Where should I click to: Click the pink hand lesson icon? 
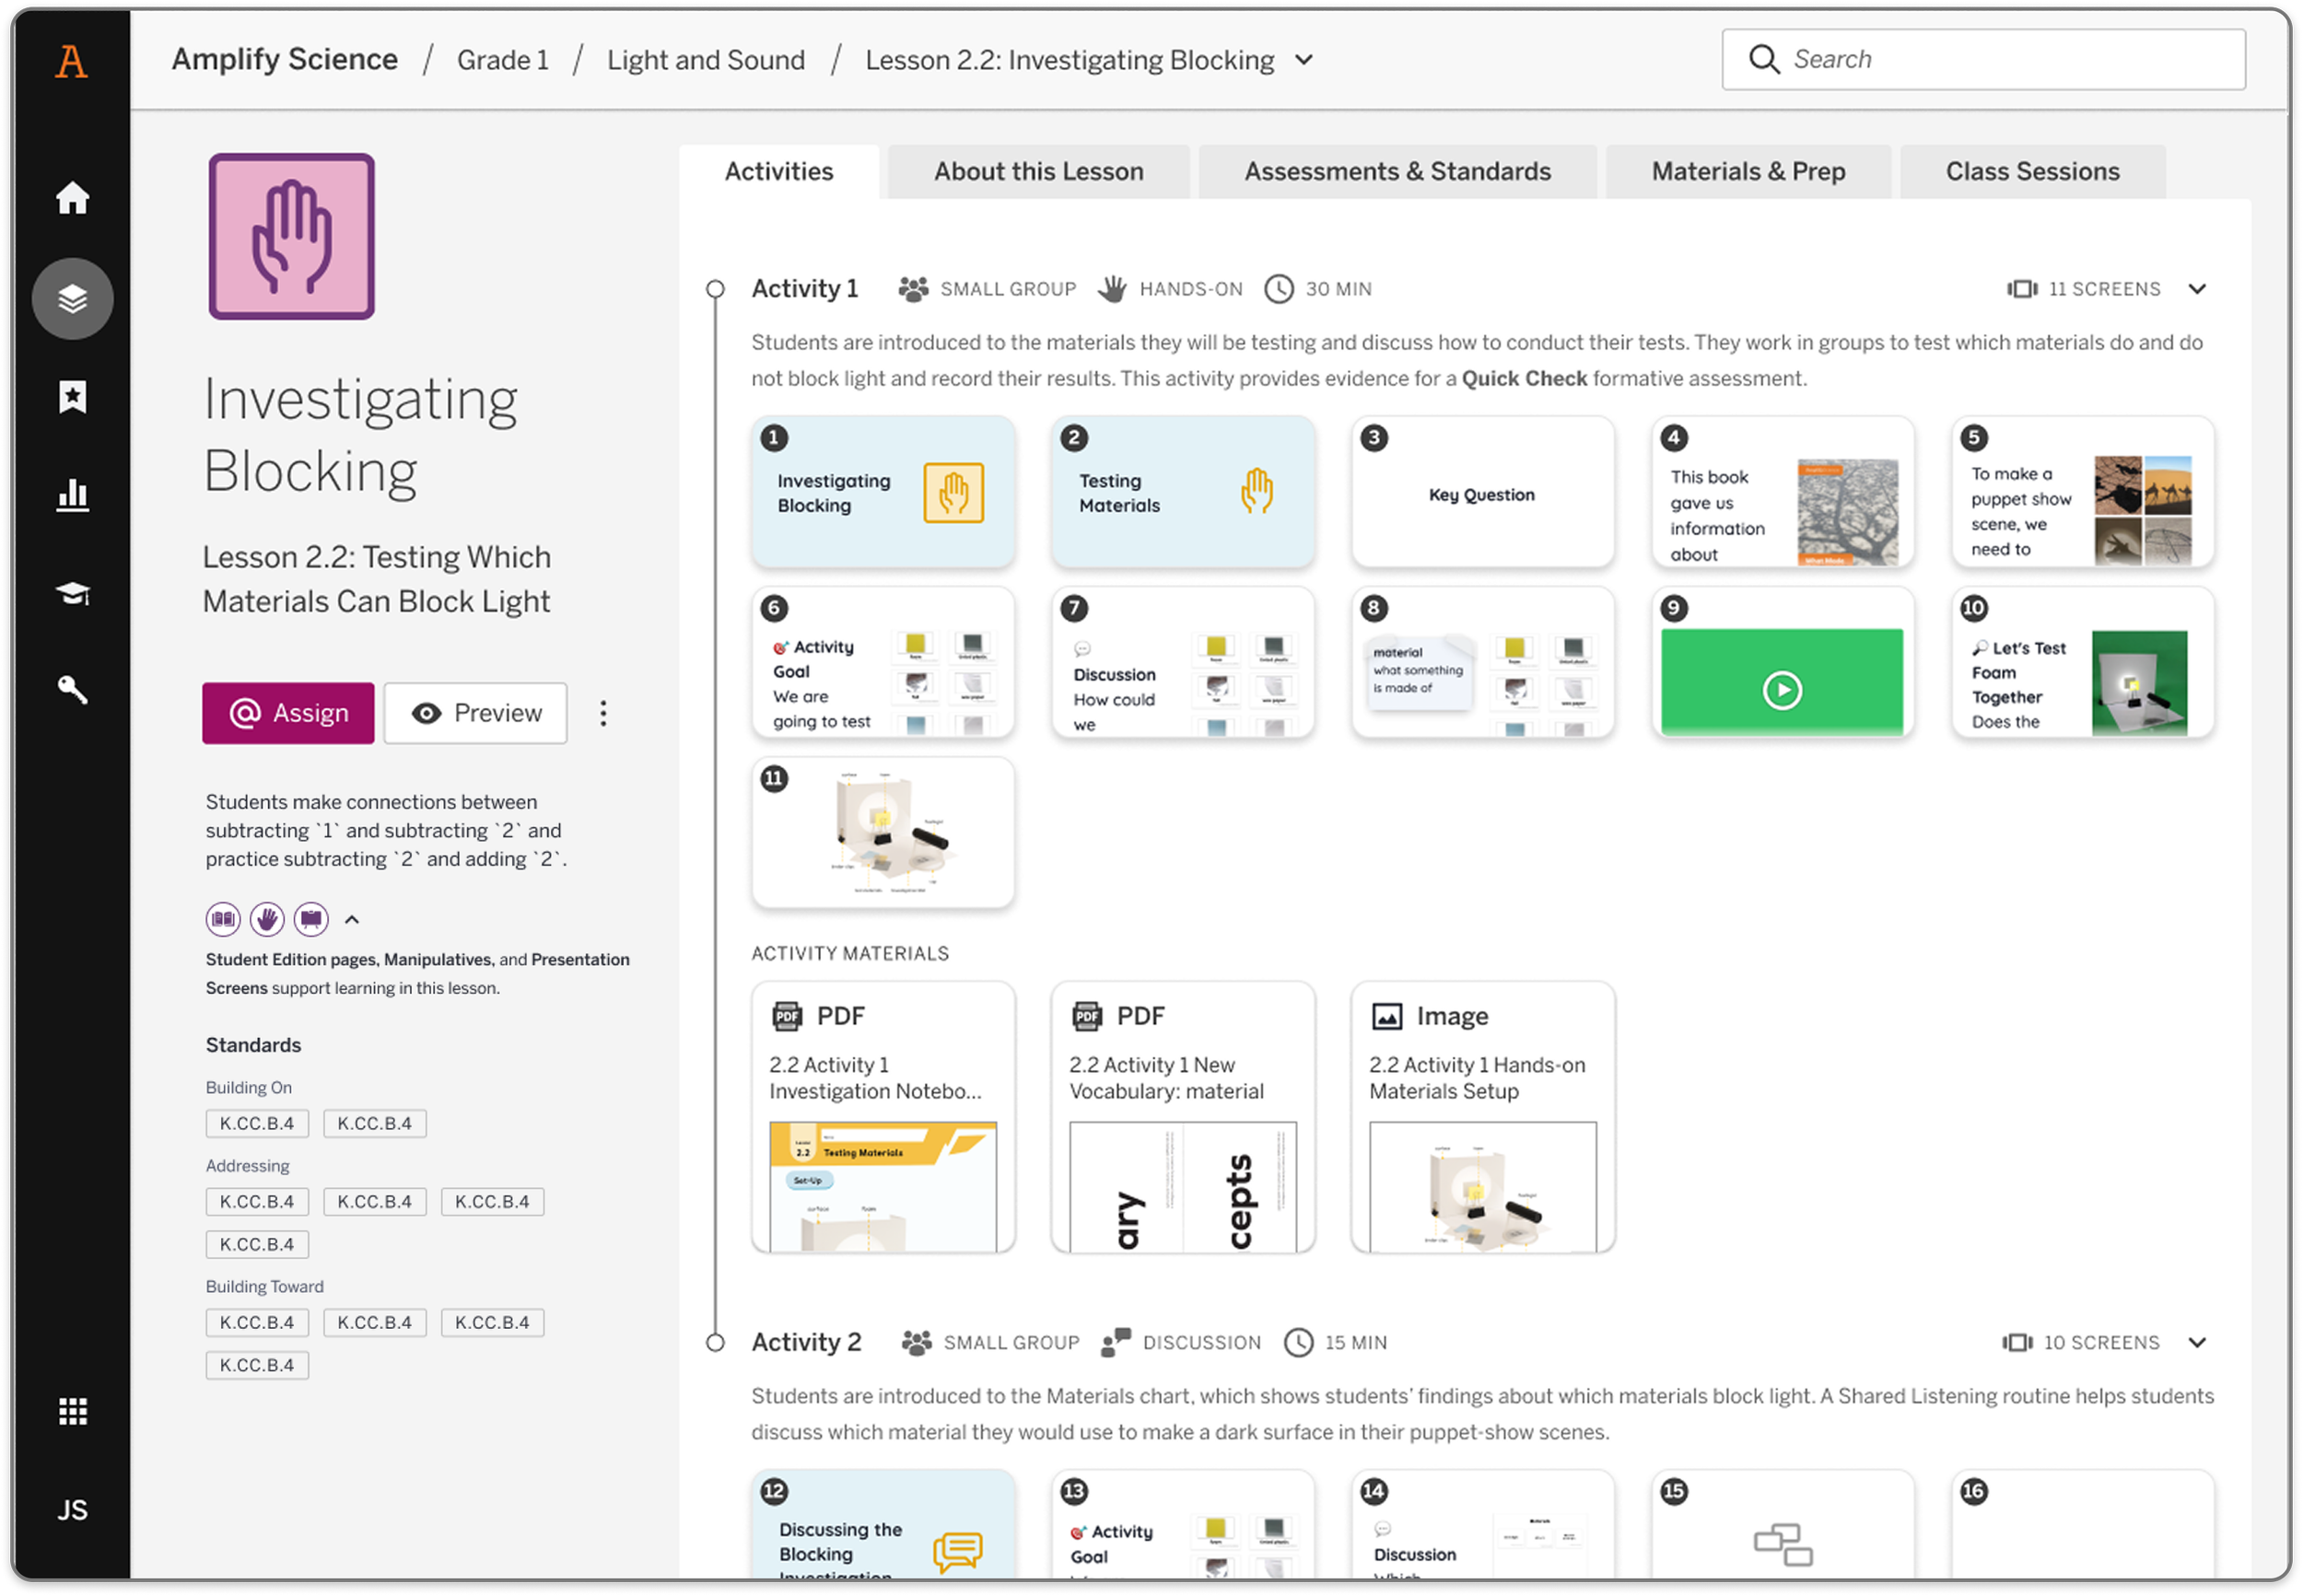tap(291, 236)
